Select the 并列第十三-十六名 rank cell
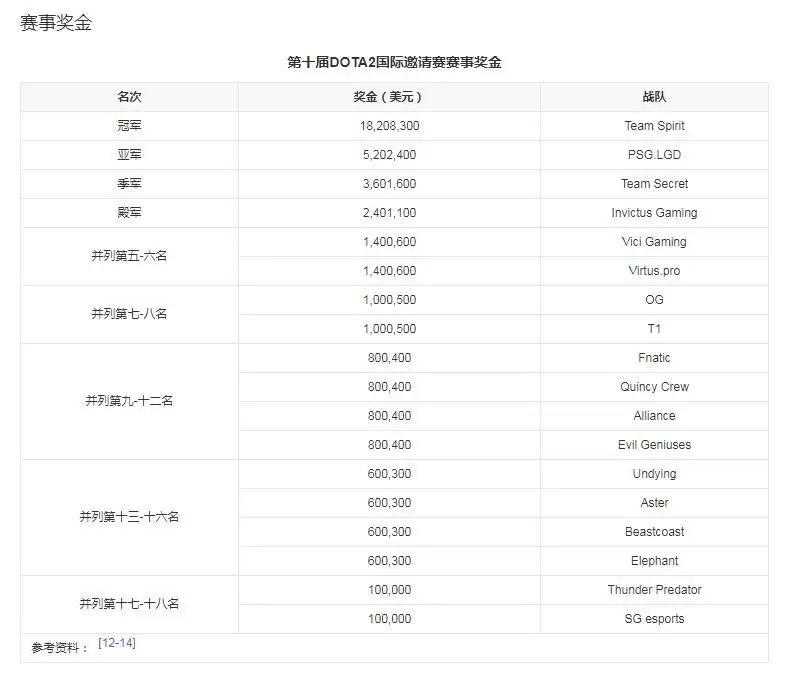This screenshot has width=794, height=681. tap(129, 517)
